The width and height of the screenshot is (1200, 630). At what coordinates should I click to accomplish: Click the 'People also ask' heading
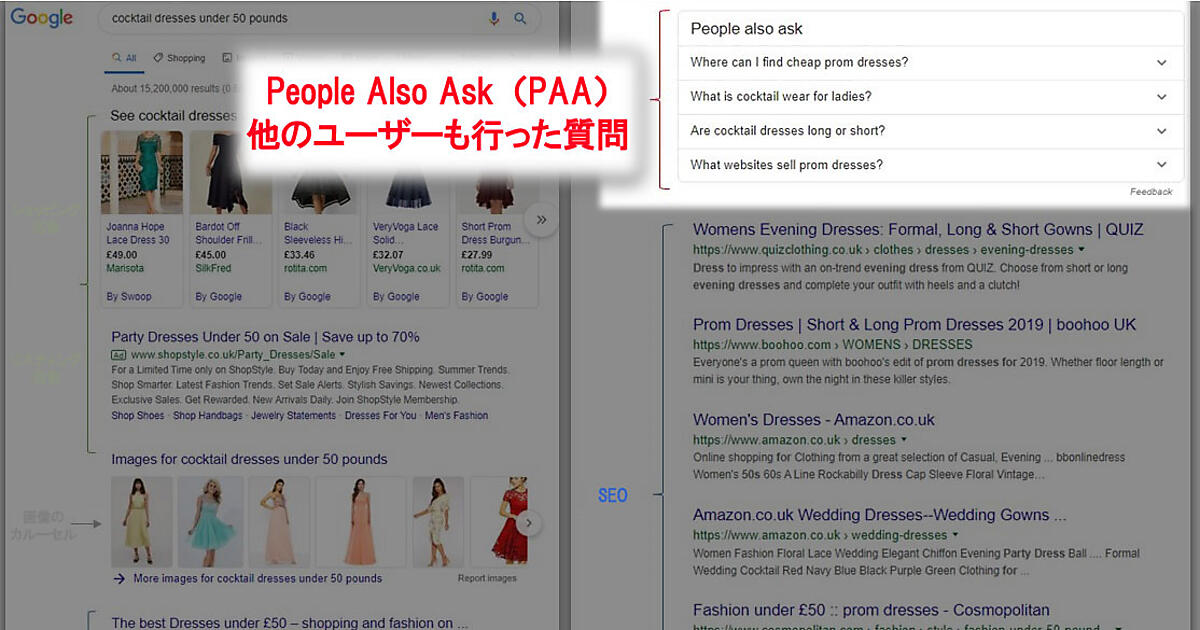(x=746, y=29)
